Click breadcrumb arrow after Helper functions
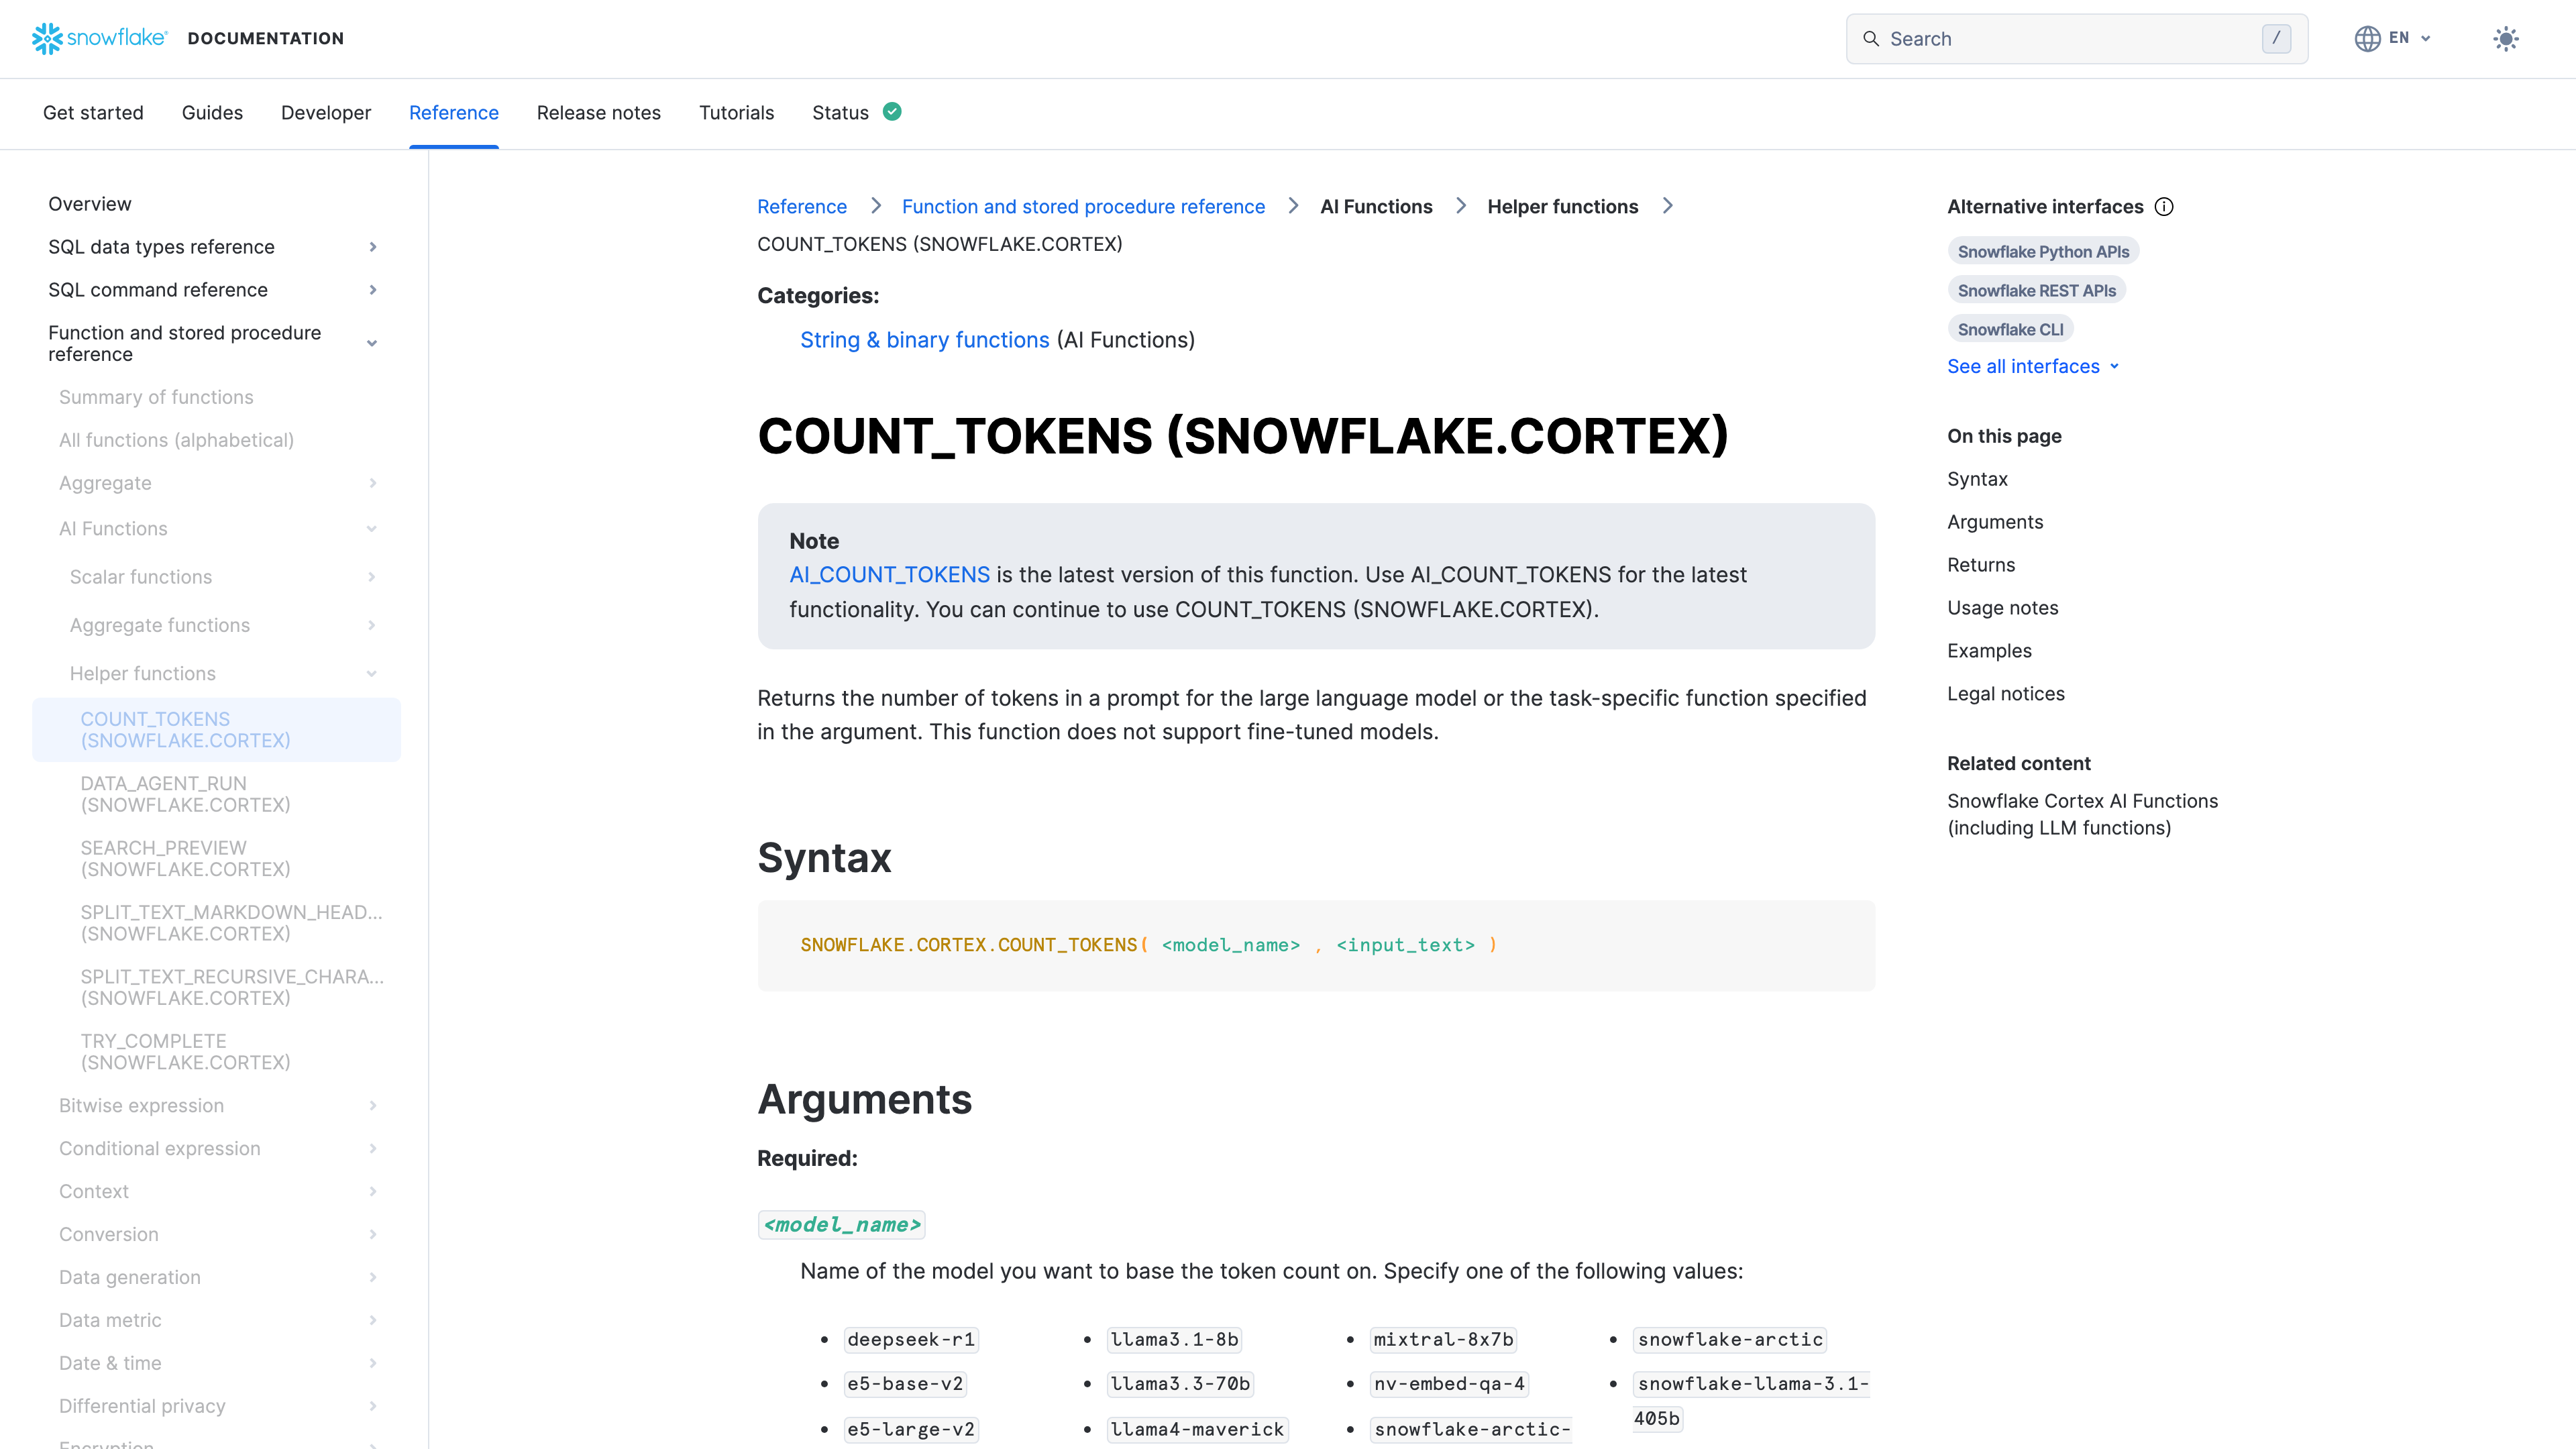The width and height of the screenshot is (2576, 1449). click(x=1667, y=206)
